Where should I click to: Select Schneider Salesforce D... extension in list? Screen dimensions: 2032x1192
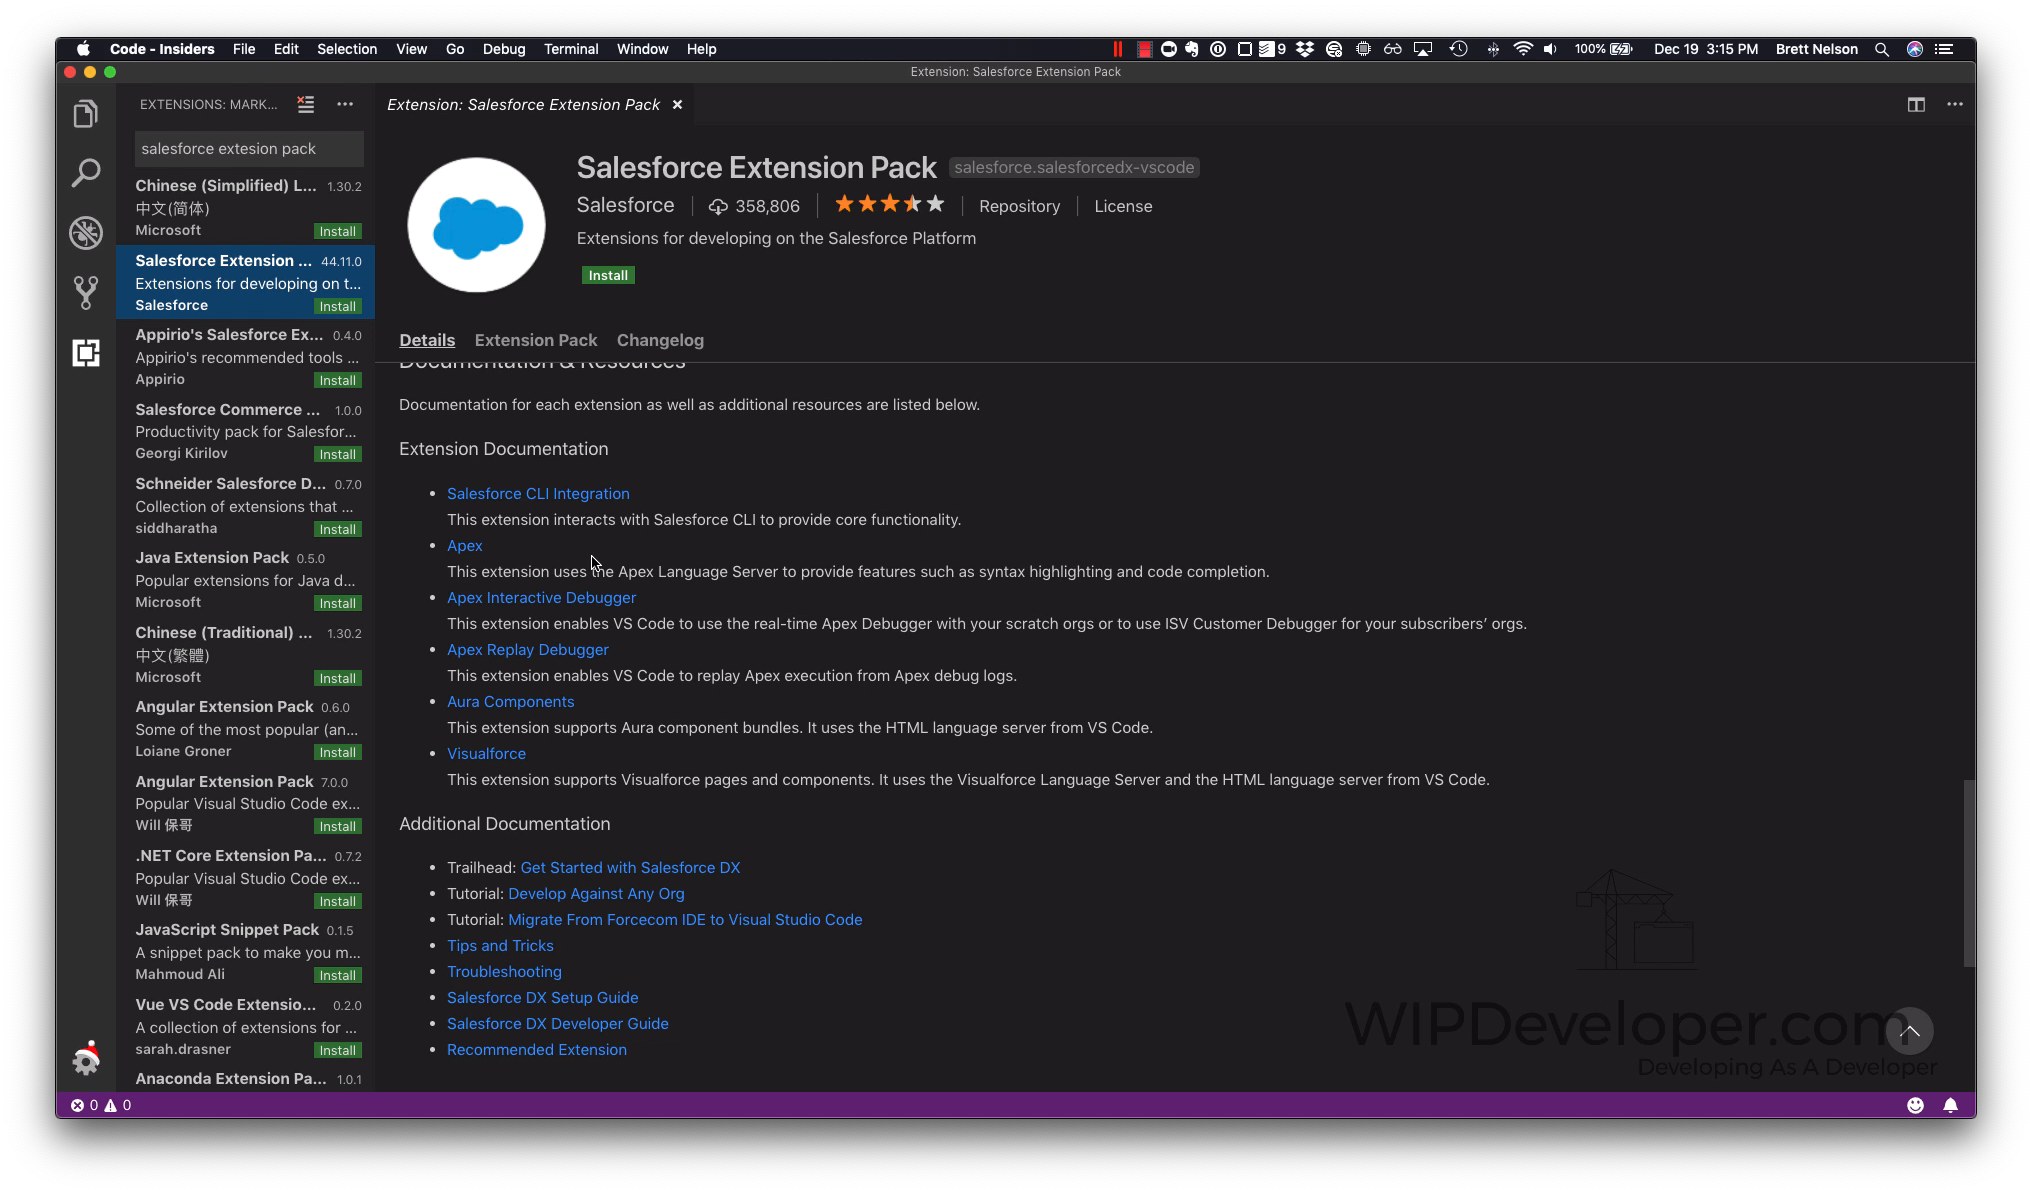[x=246, y=505]
